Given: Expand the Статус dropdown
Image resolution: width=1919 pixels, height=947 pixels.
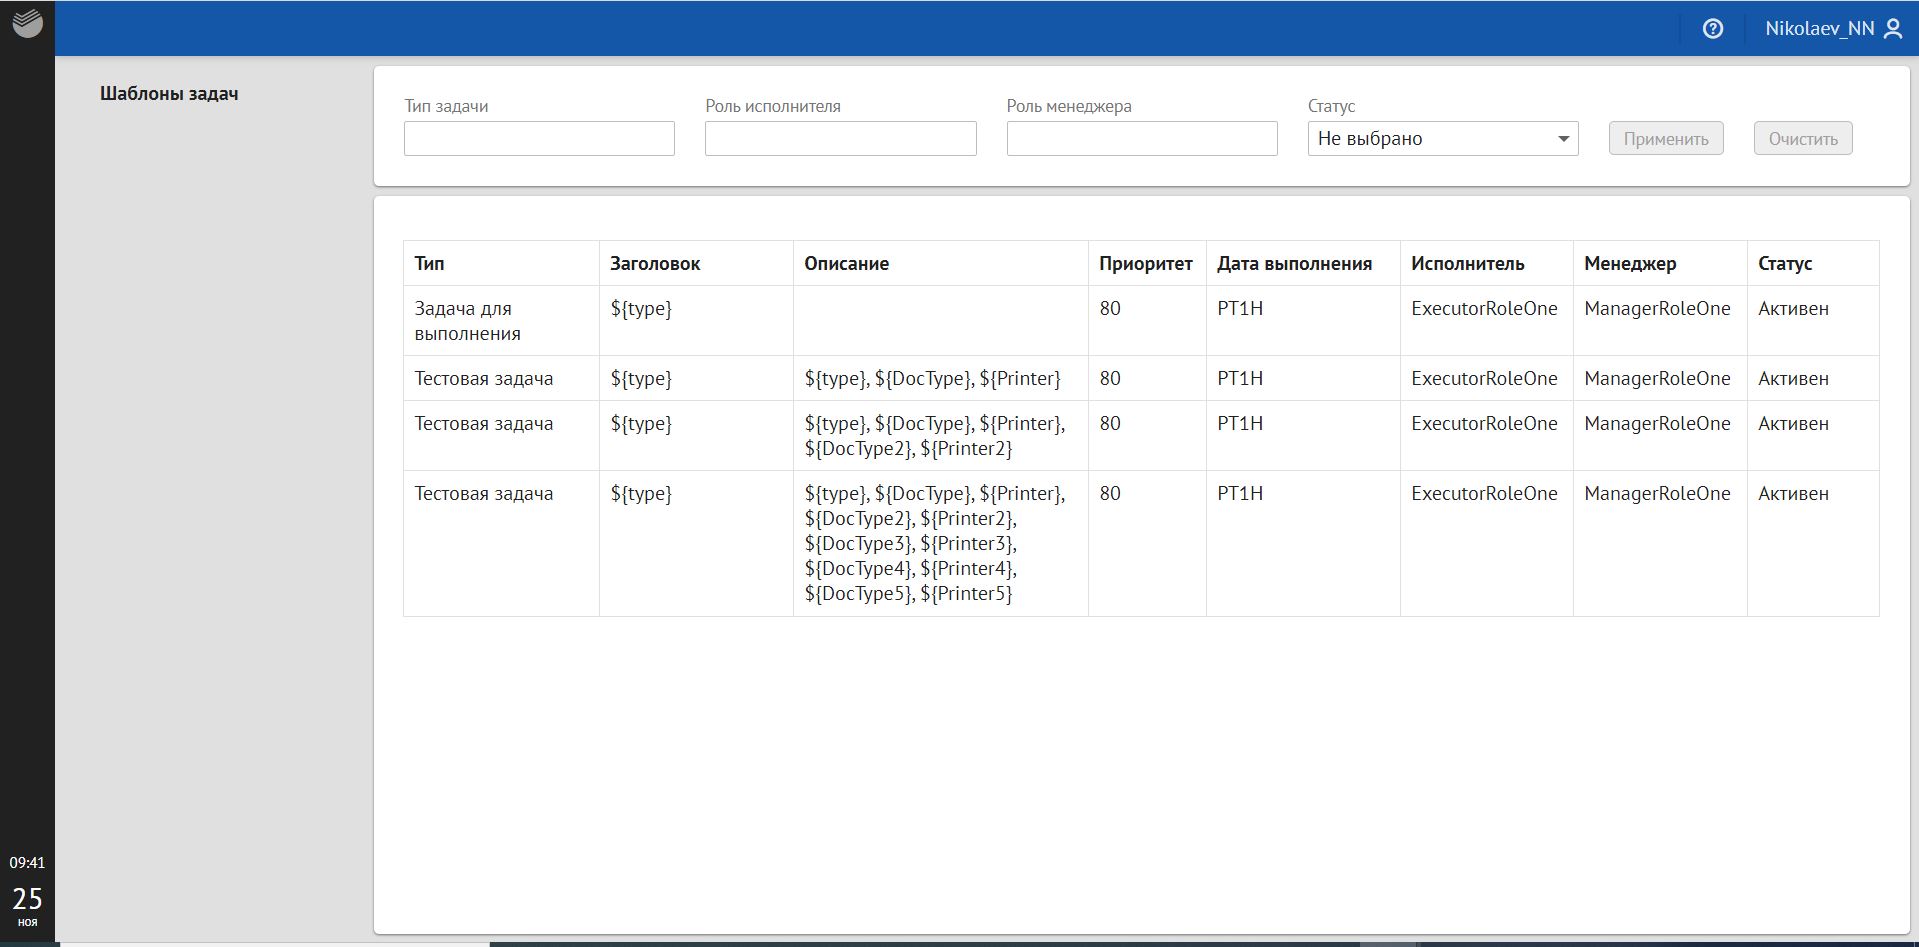Looking at the screenshot, I should (1442, 139).
